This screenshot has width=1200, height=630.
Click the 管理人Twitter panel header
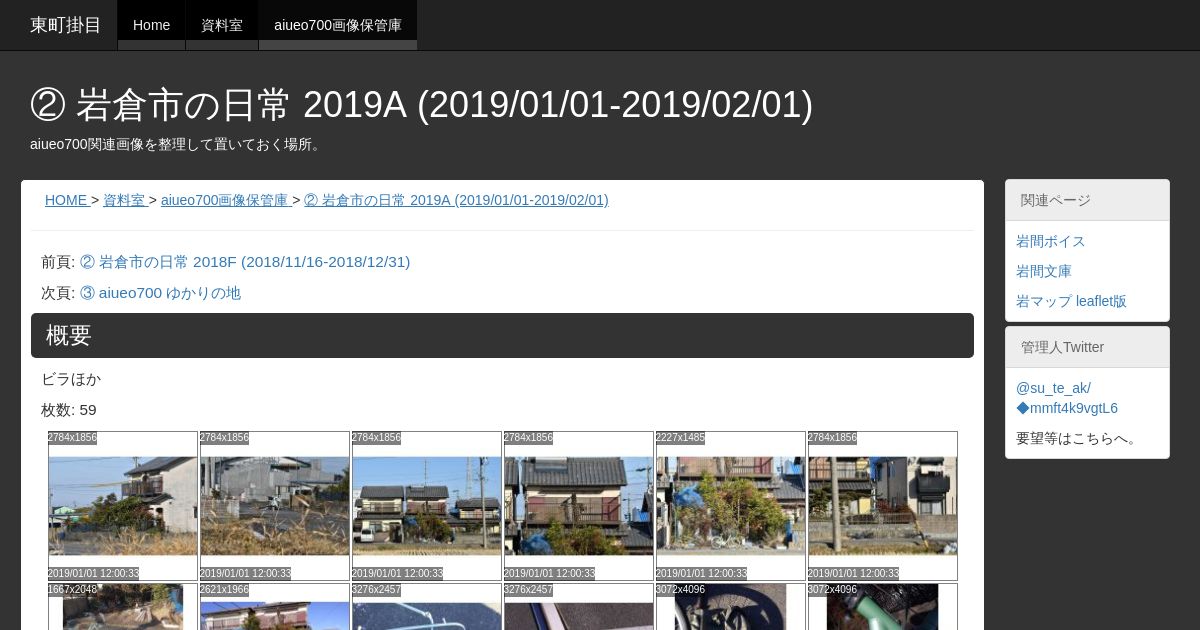[x=1087, y=347]
